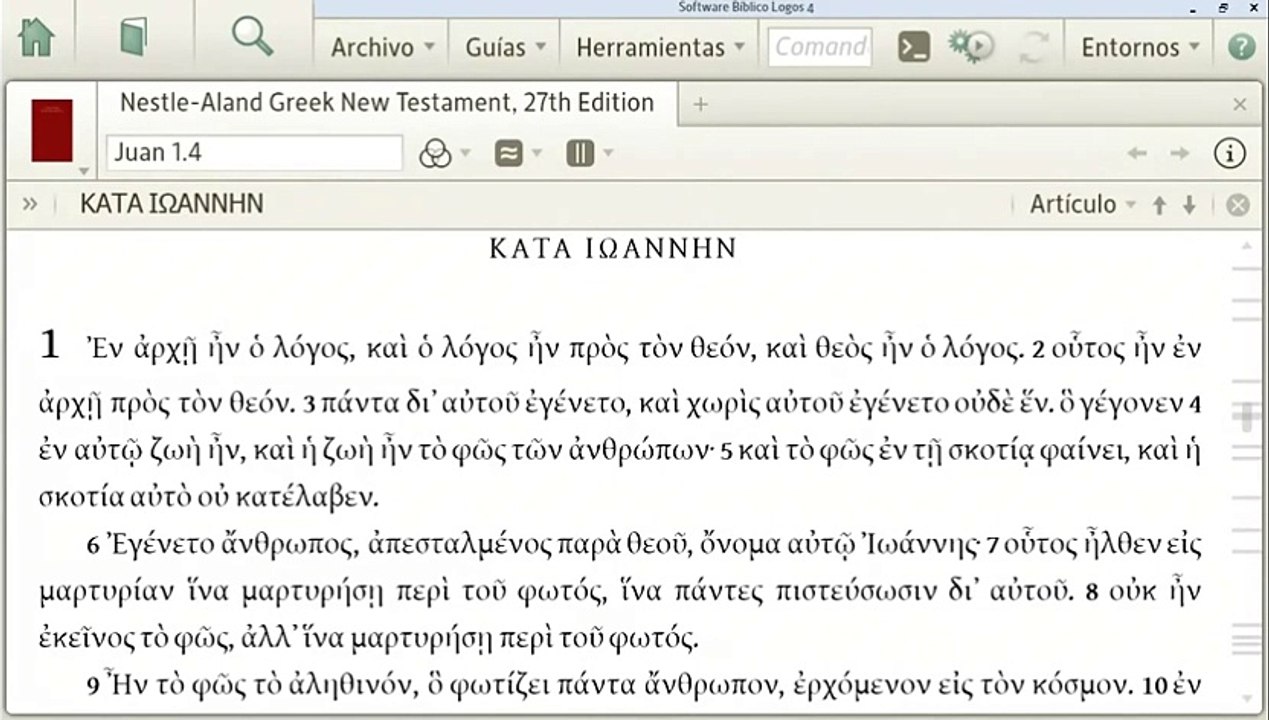Expand columns view dropdown arrow
This screenshot has height=720, width=1269.
(608, 154)
